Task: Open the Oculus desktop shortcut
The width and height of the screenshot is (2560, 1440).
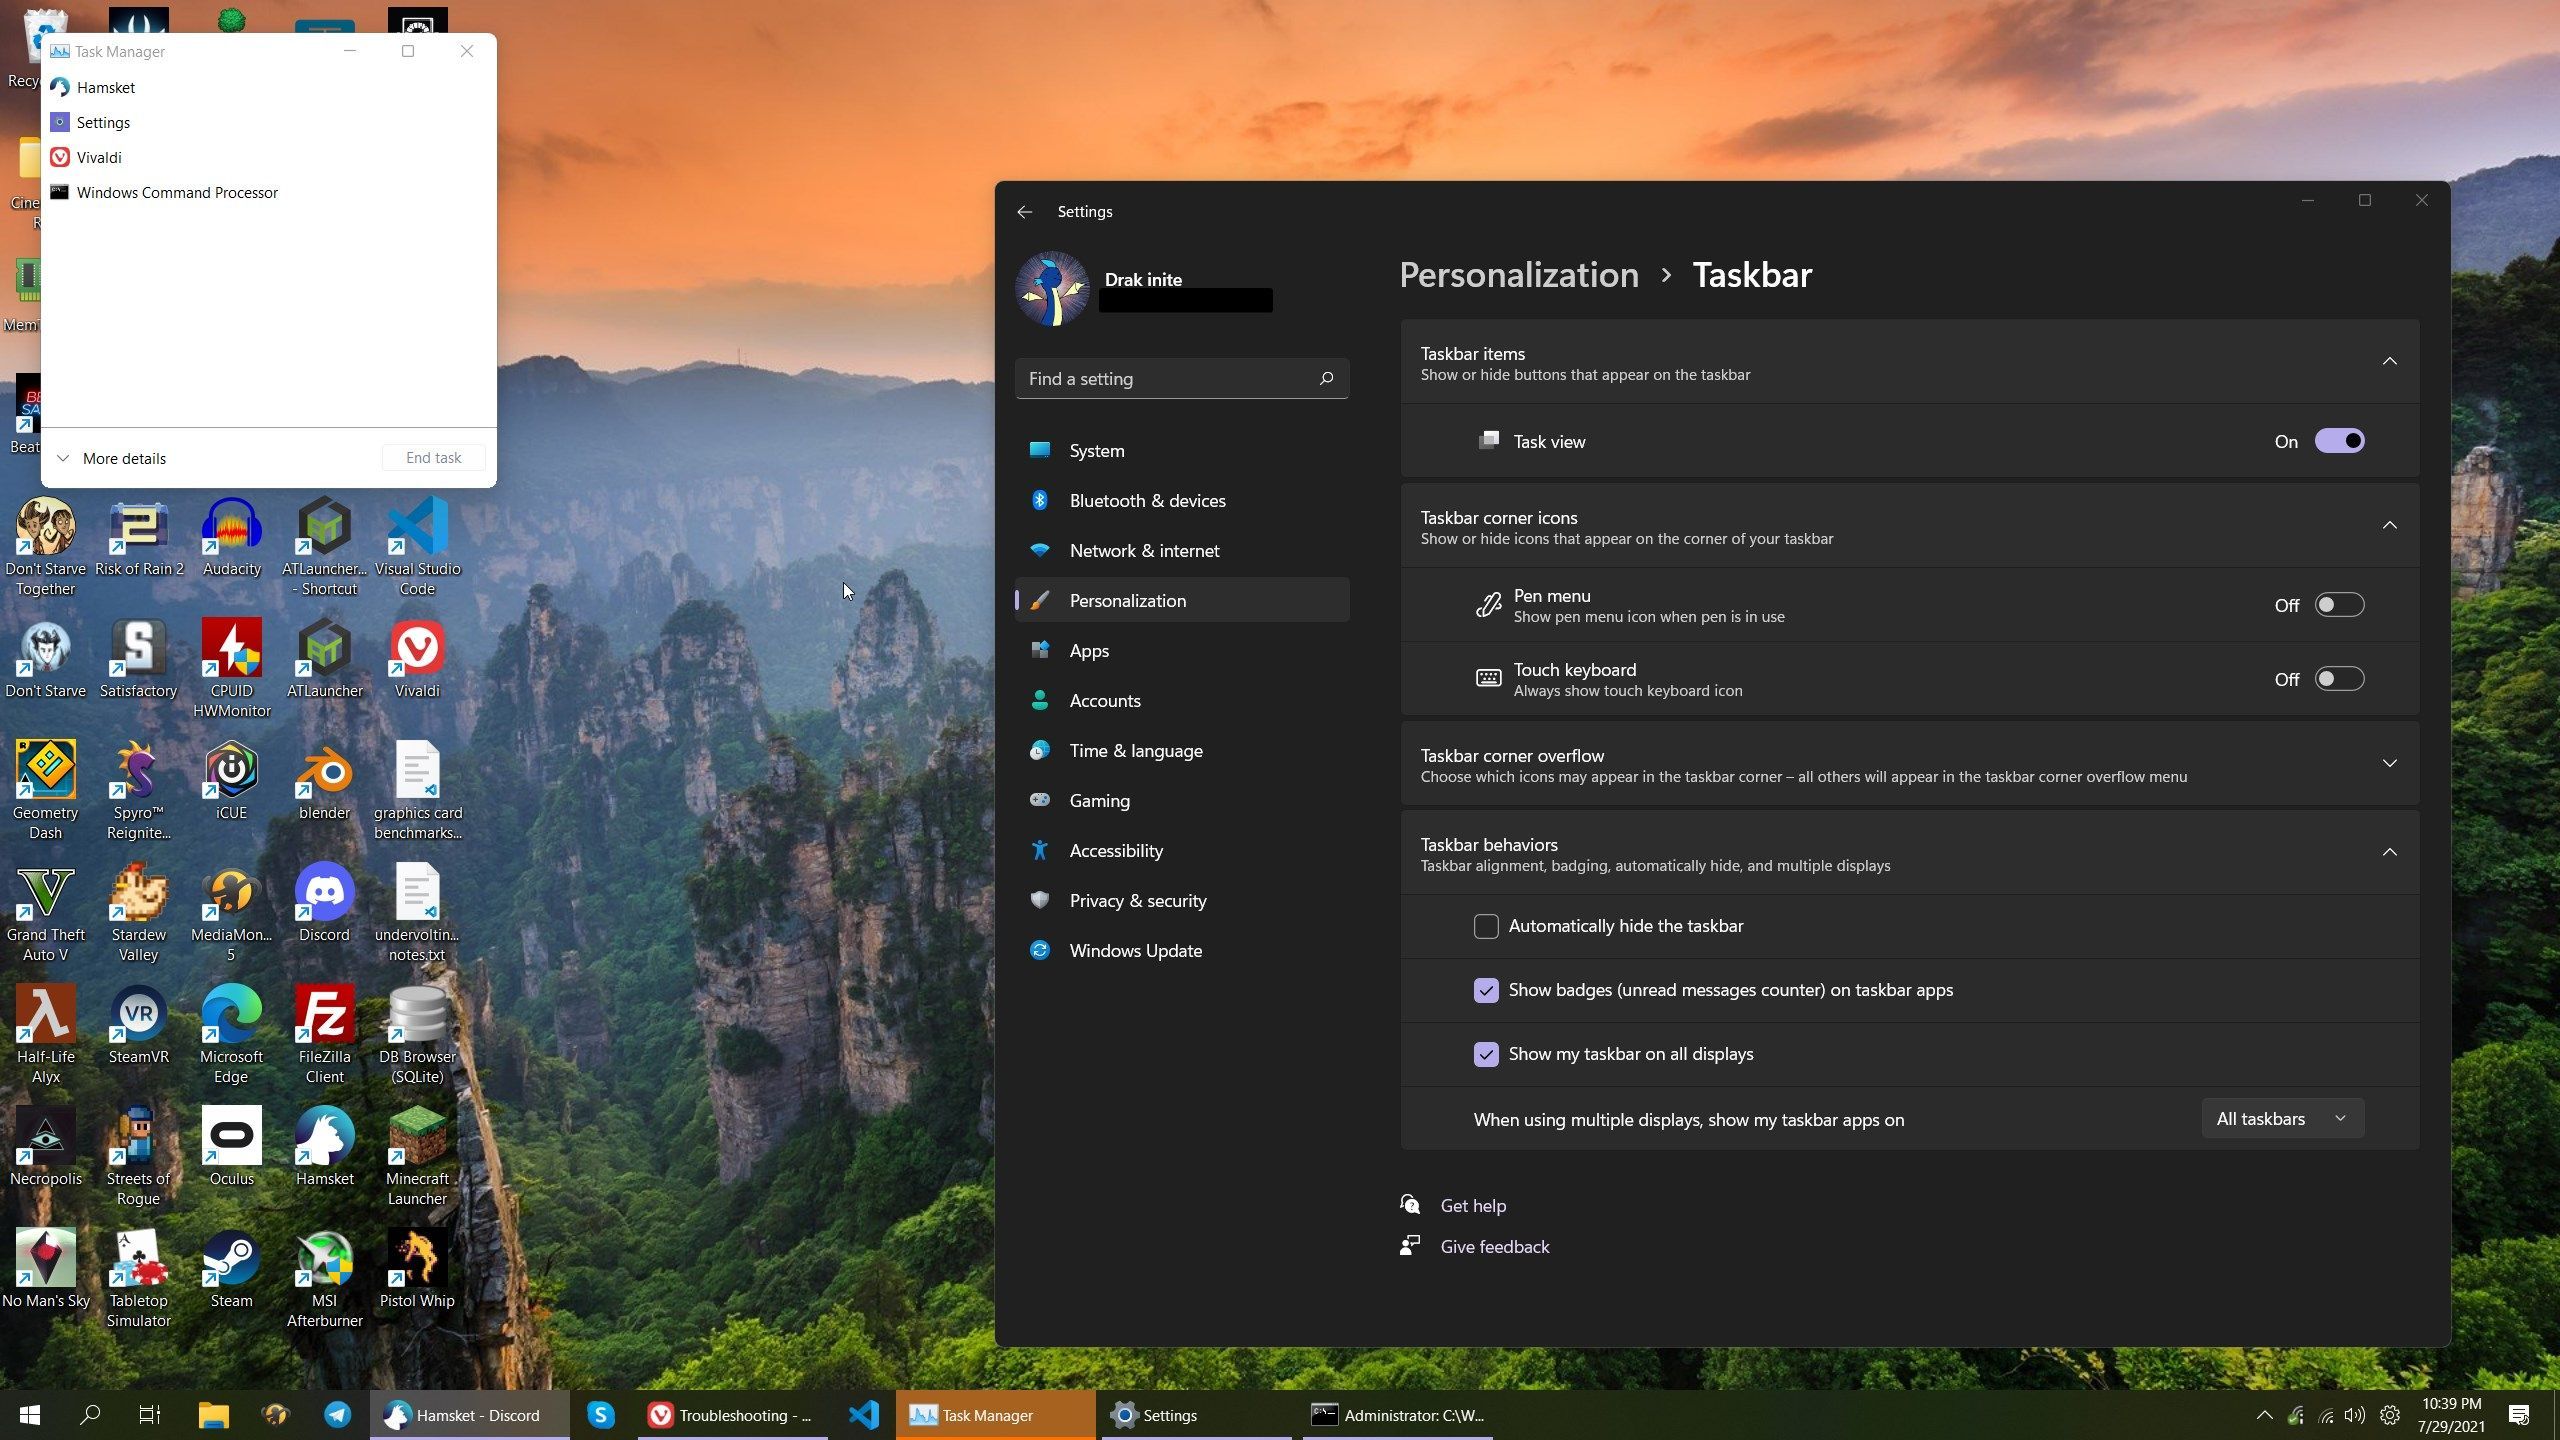Action: click(x=231, y=1146)
